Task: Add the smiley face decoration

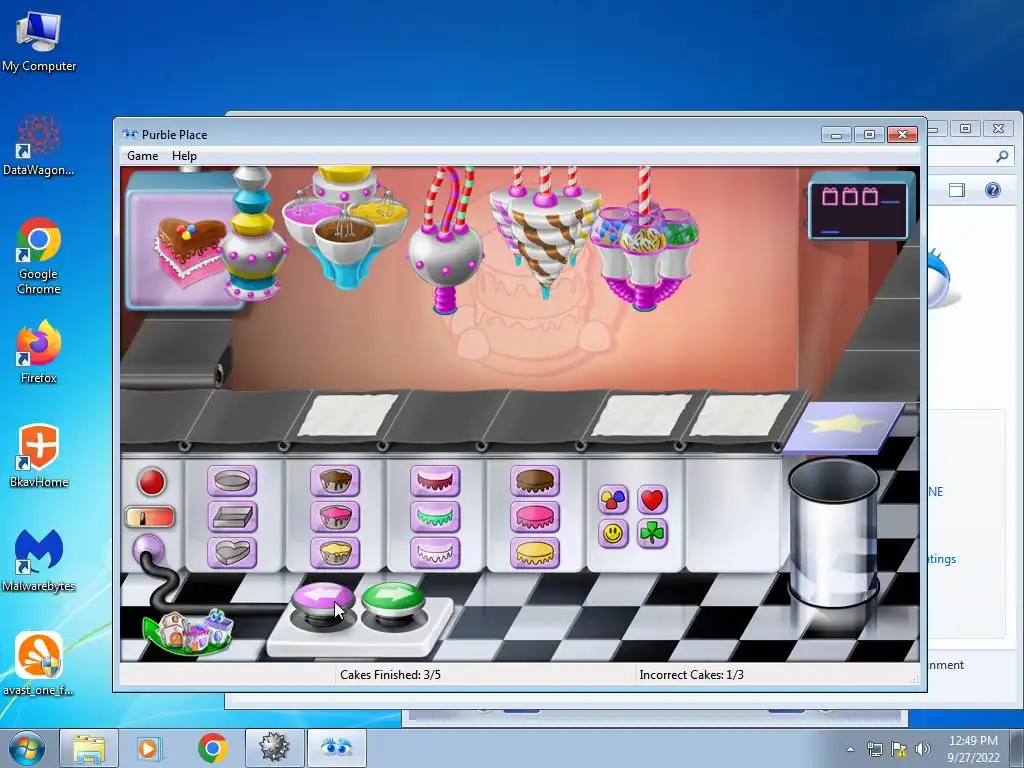Action: tap(613, 534)
